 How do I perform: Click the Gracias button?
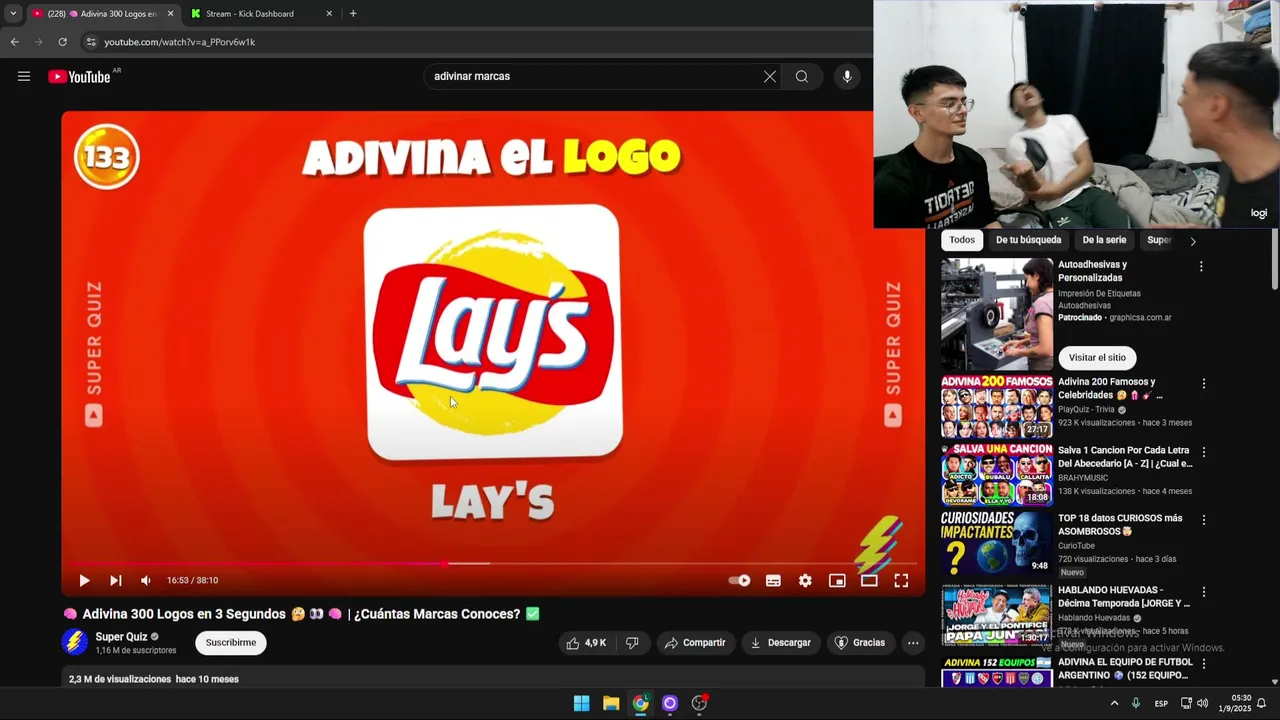pyautogui.click(x=860, y=643)
